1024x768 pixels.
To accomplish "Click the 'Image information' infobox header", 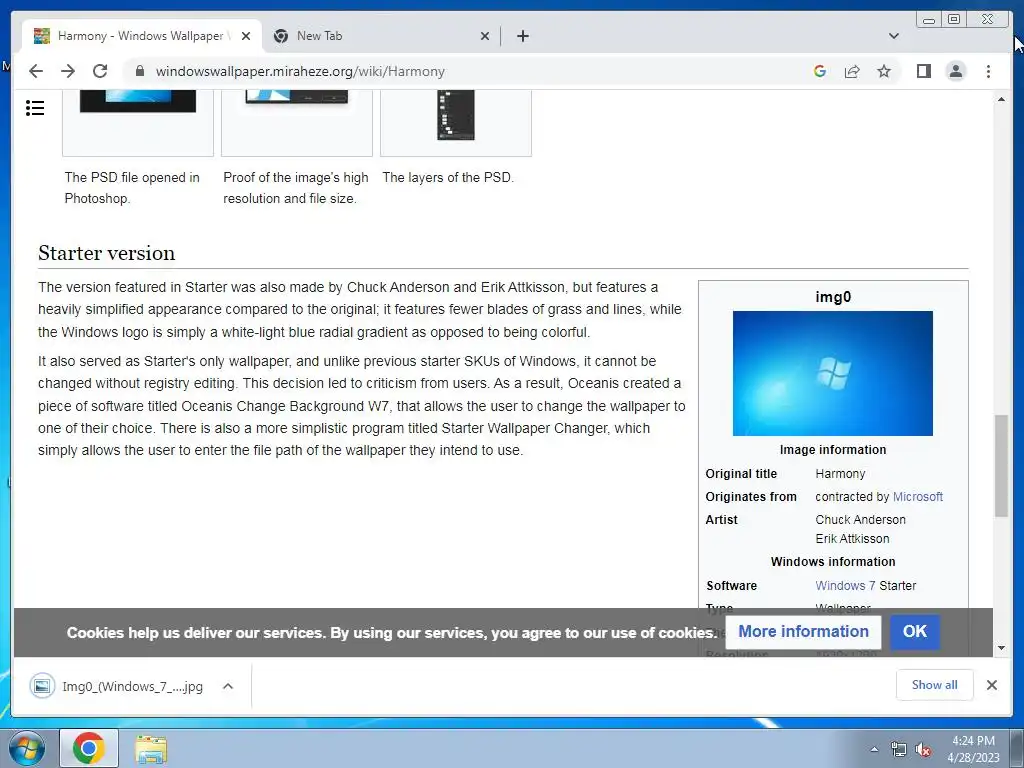I will pos(833,449).
